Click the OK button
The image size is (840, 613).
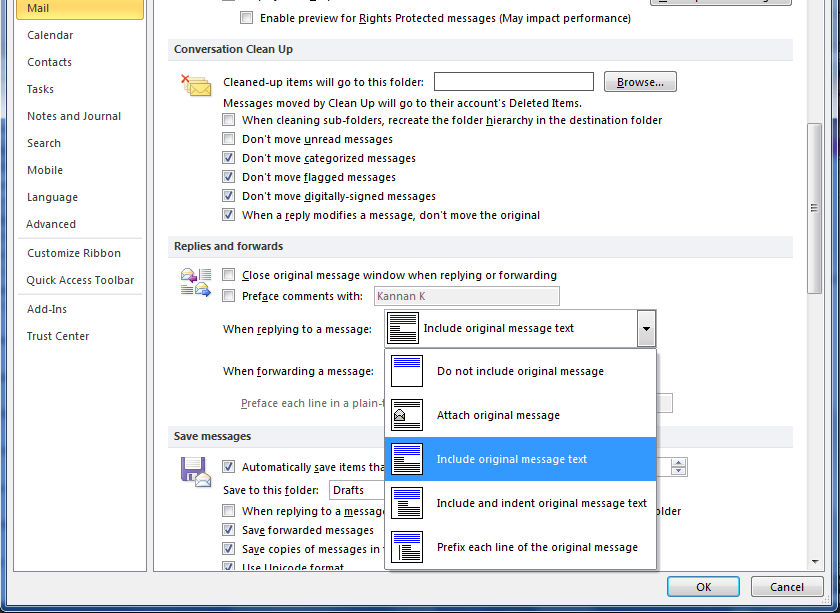(703, 586)
